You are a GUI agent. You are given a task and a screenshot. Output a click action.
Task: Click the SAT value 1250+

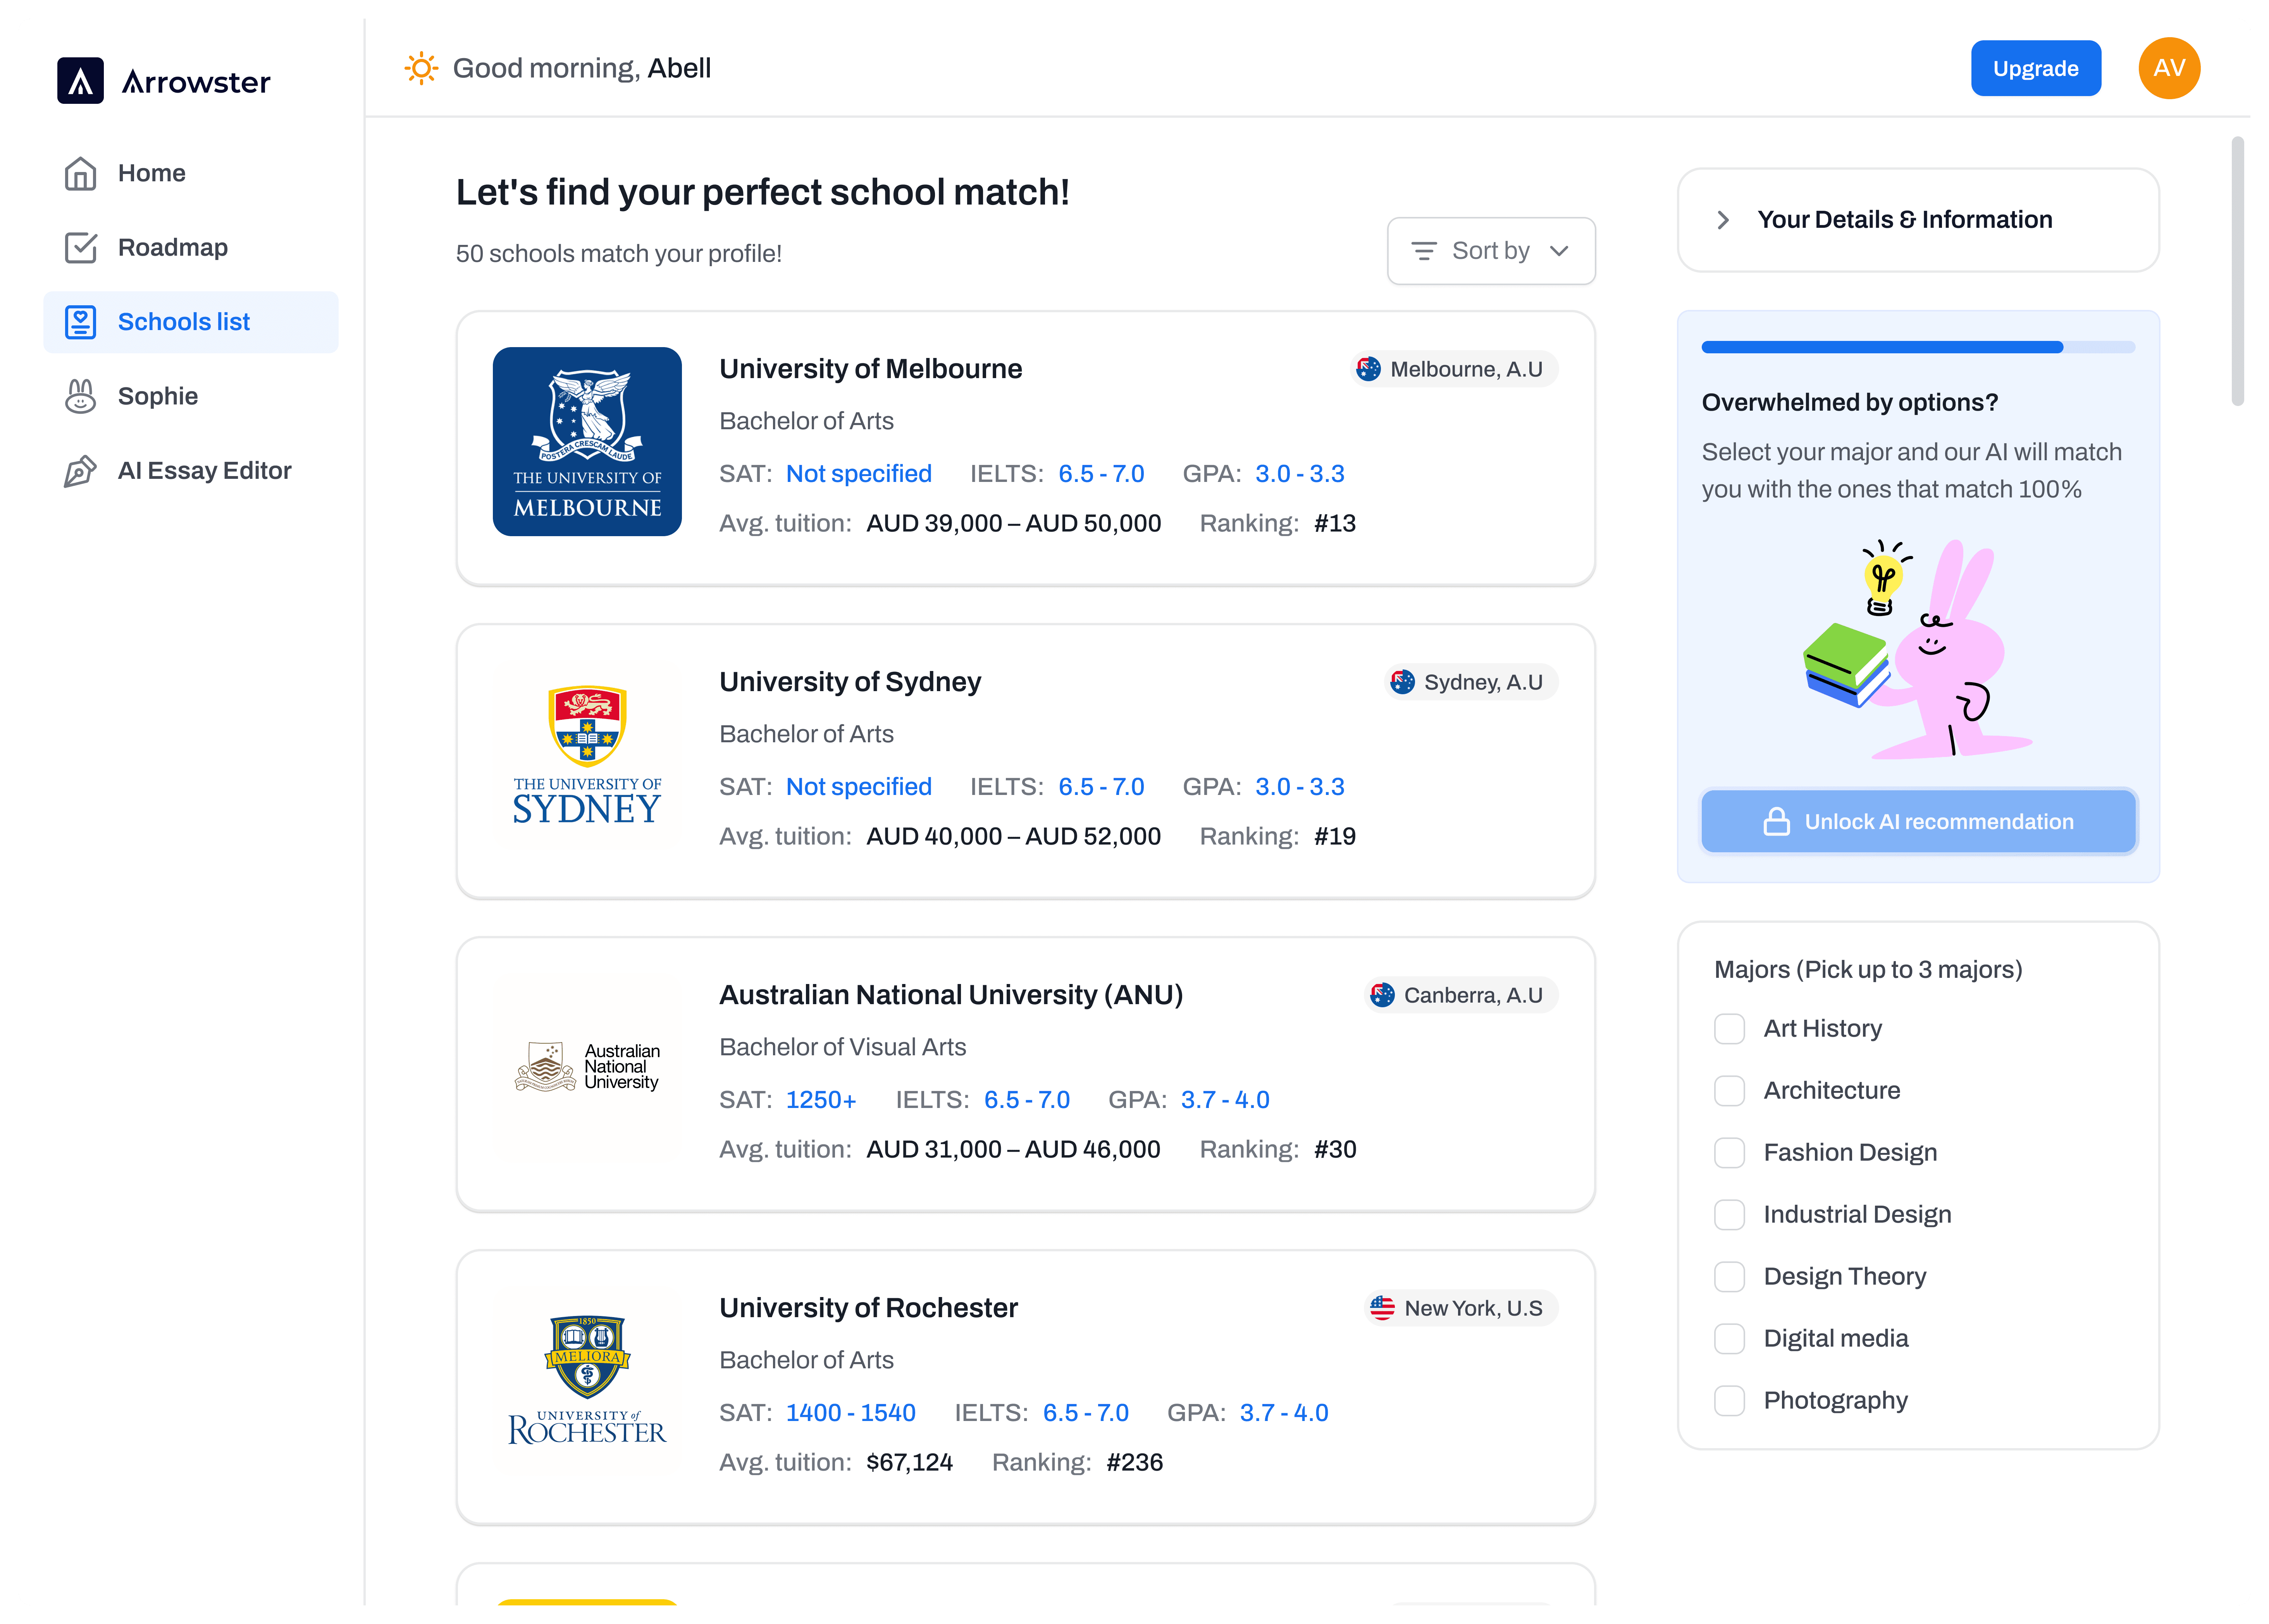[x=821, y=1100]
